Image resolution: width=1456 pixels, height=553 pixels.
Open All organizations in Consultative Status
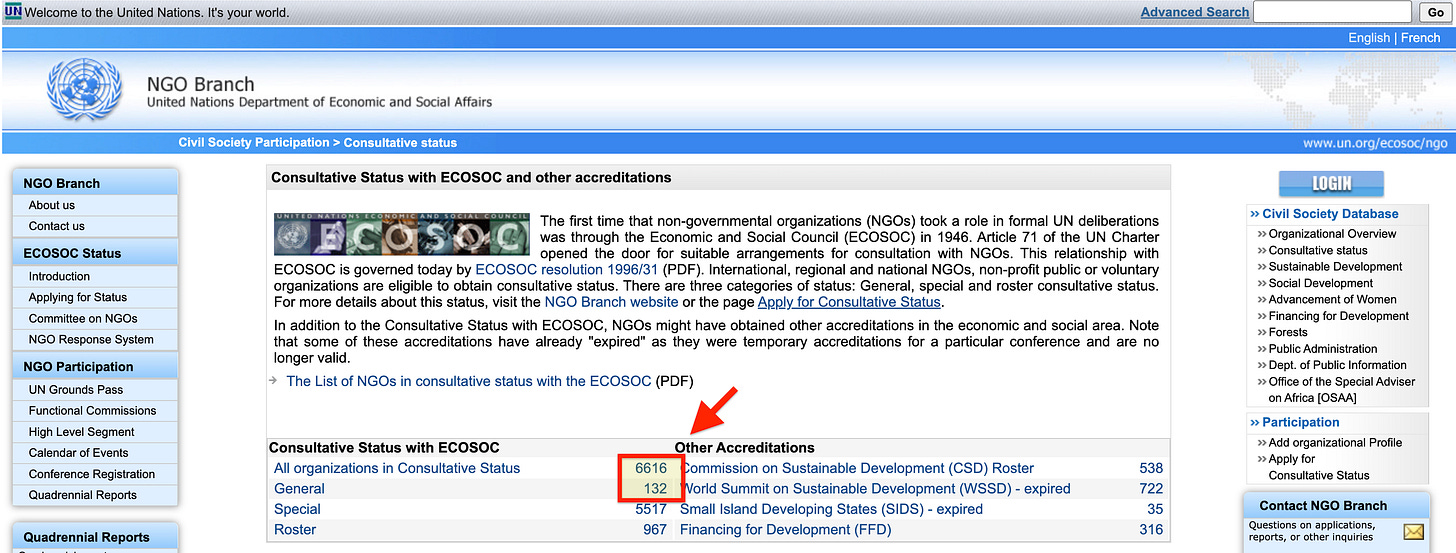tap(397, 468)
